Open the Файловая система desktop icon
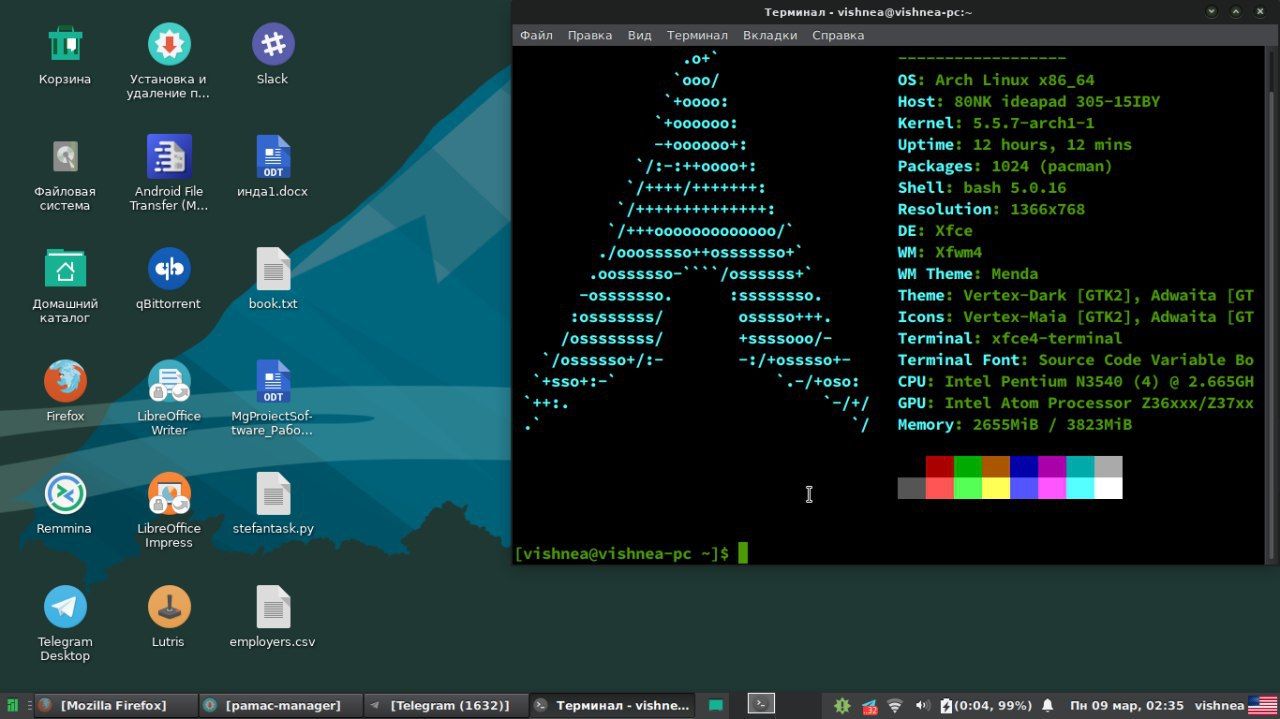1280x719 pixels. [x=65, y=157]
